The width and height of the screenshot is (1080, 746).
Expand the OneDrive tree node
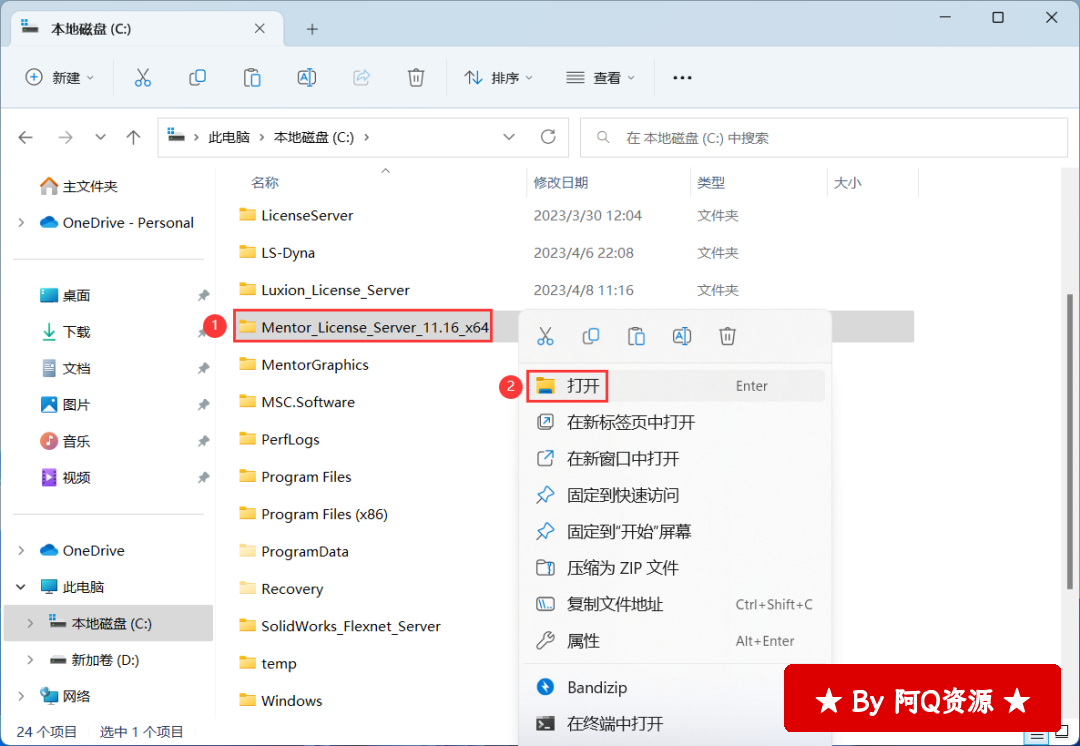(x=21, y=550)
